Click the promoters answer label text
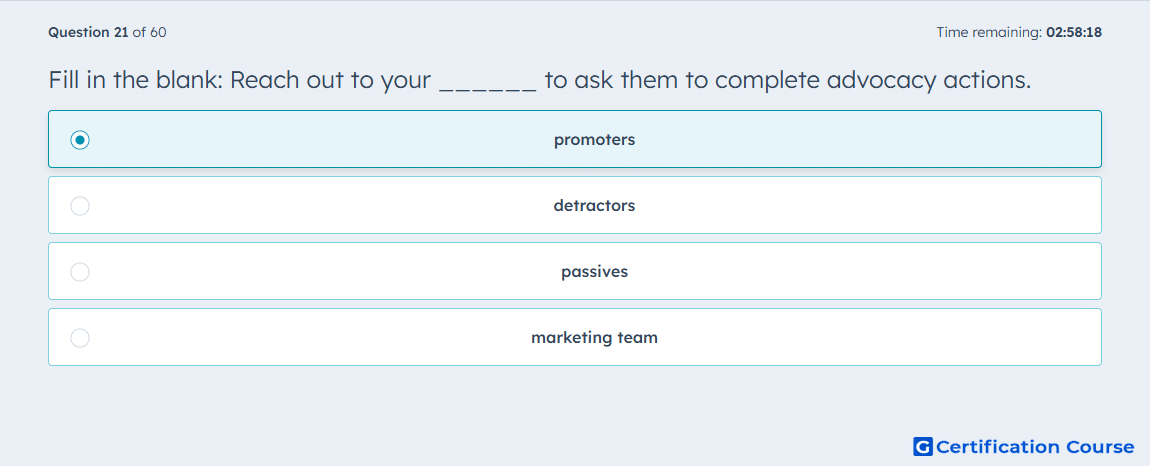1150x466 pixels. coord(594,139)
